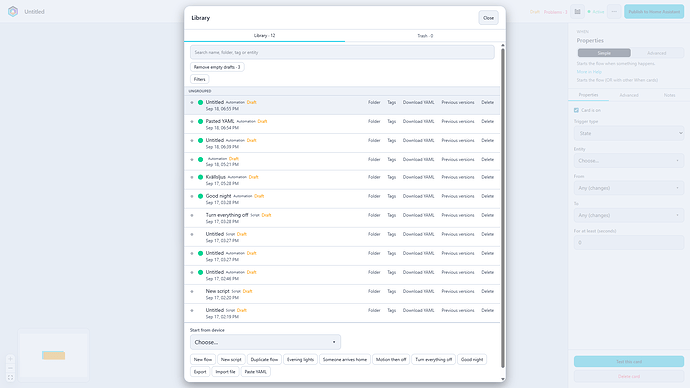Click green status dot of Pasted YAML
Screen dimensions: 690x388
pos(200,121)
